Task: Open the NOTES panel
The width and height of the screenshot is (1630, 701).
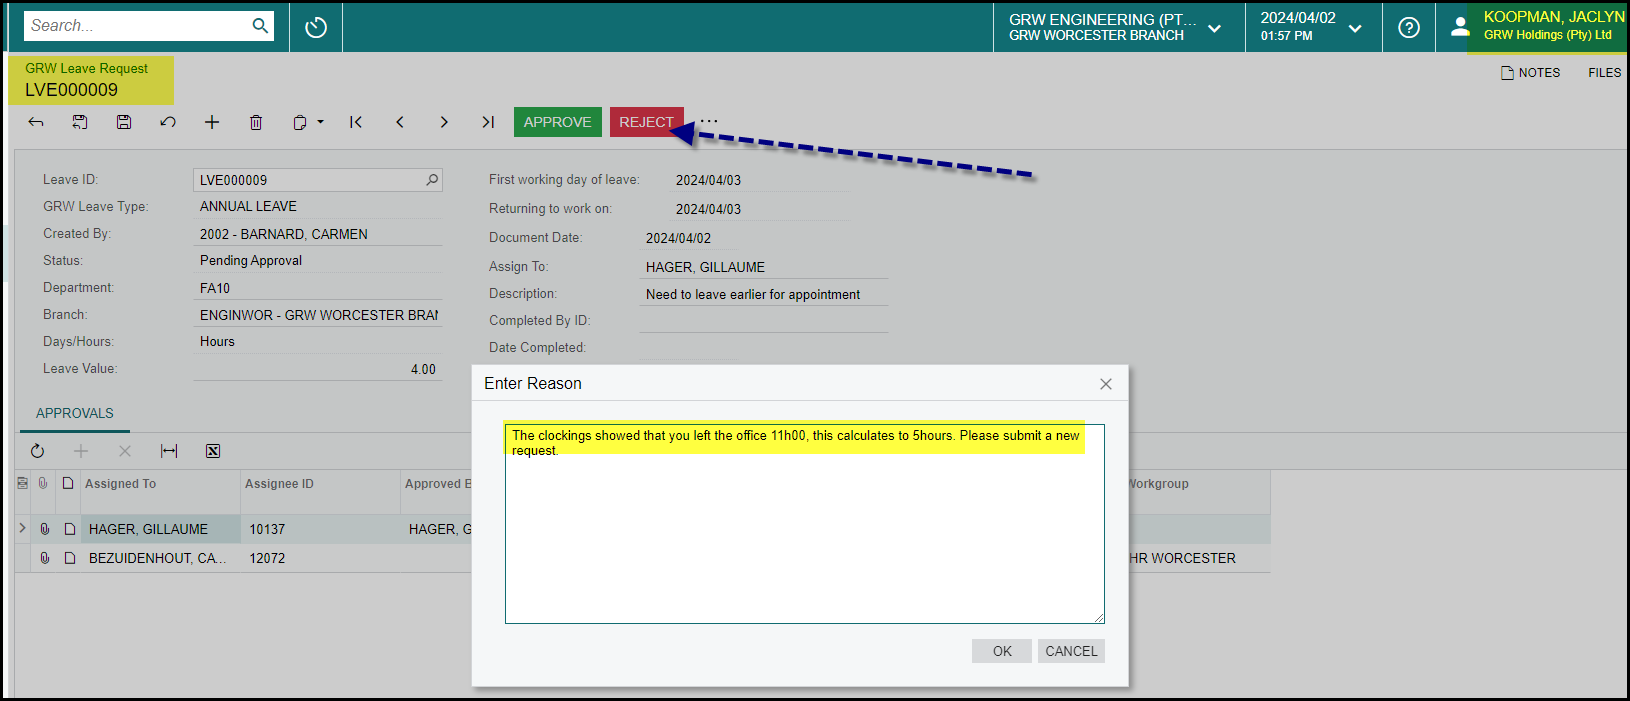Action: (1530, 73)
